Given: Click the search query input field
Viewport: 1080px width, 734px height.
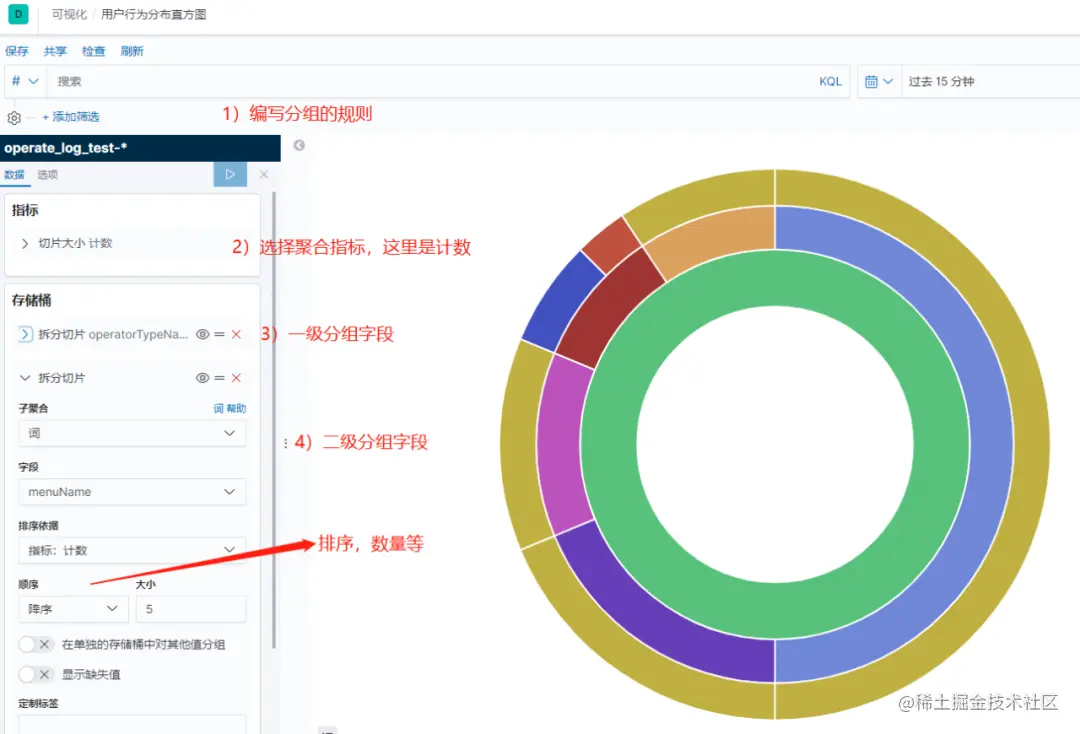Looking at the screenshot, I should pyautogui.click(x=430, y=81).
